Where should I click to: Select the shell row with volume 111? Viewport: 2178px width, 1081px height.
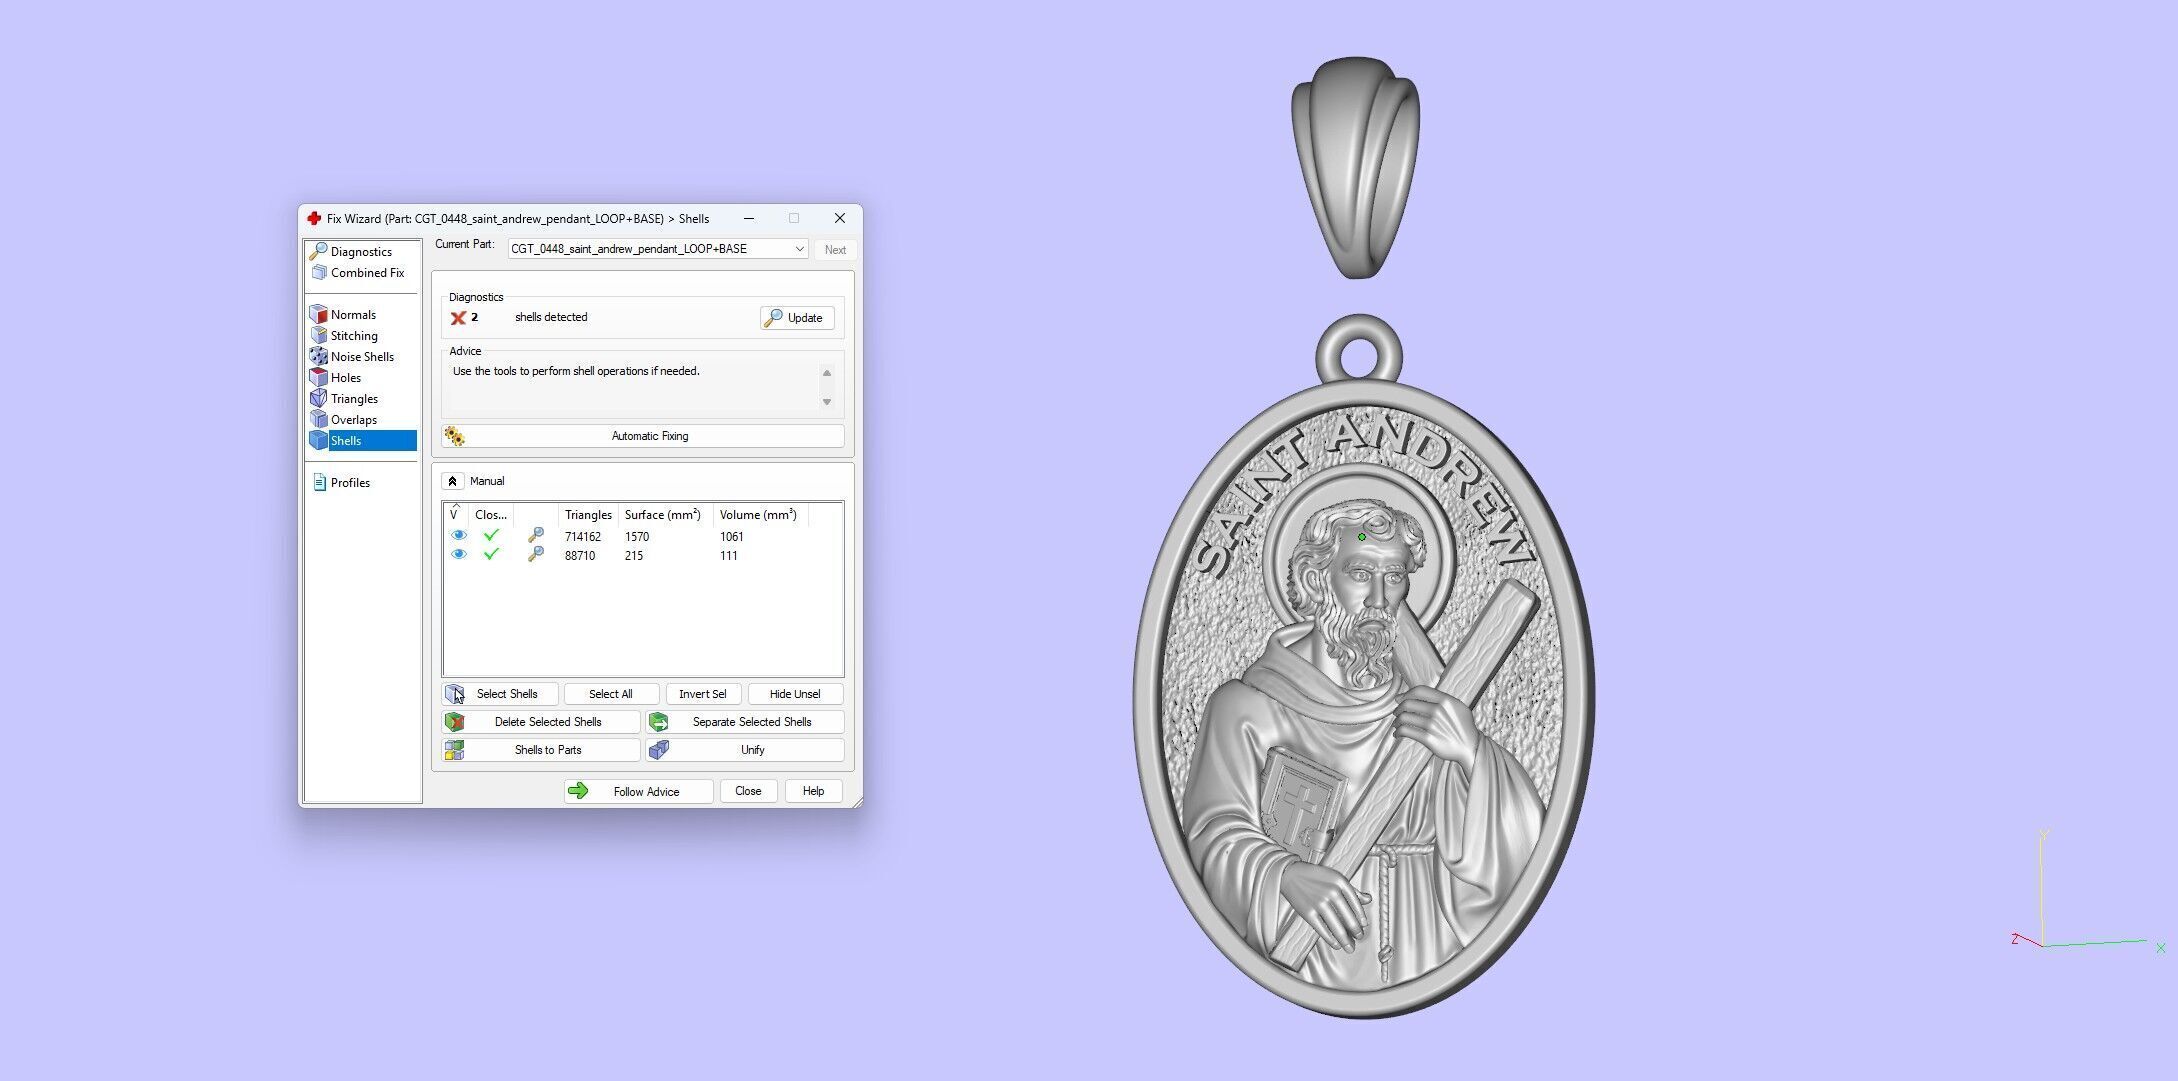[642, 555]
